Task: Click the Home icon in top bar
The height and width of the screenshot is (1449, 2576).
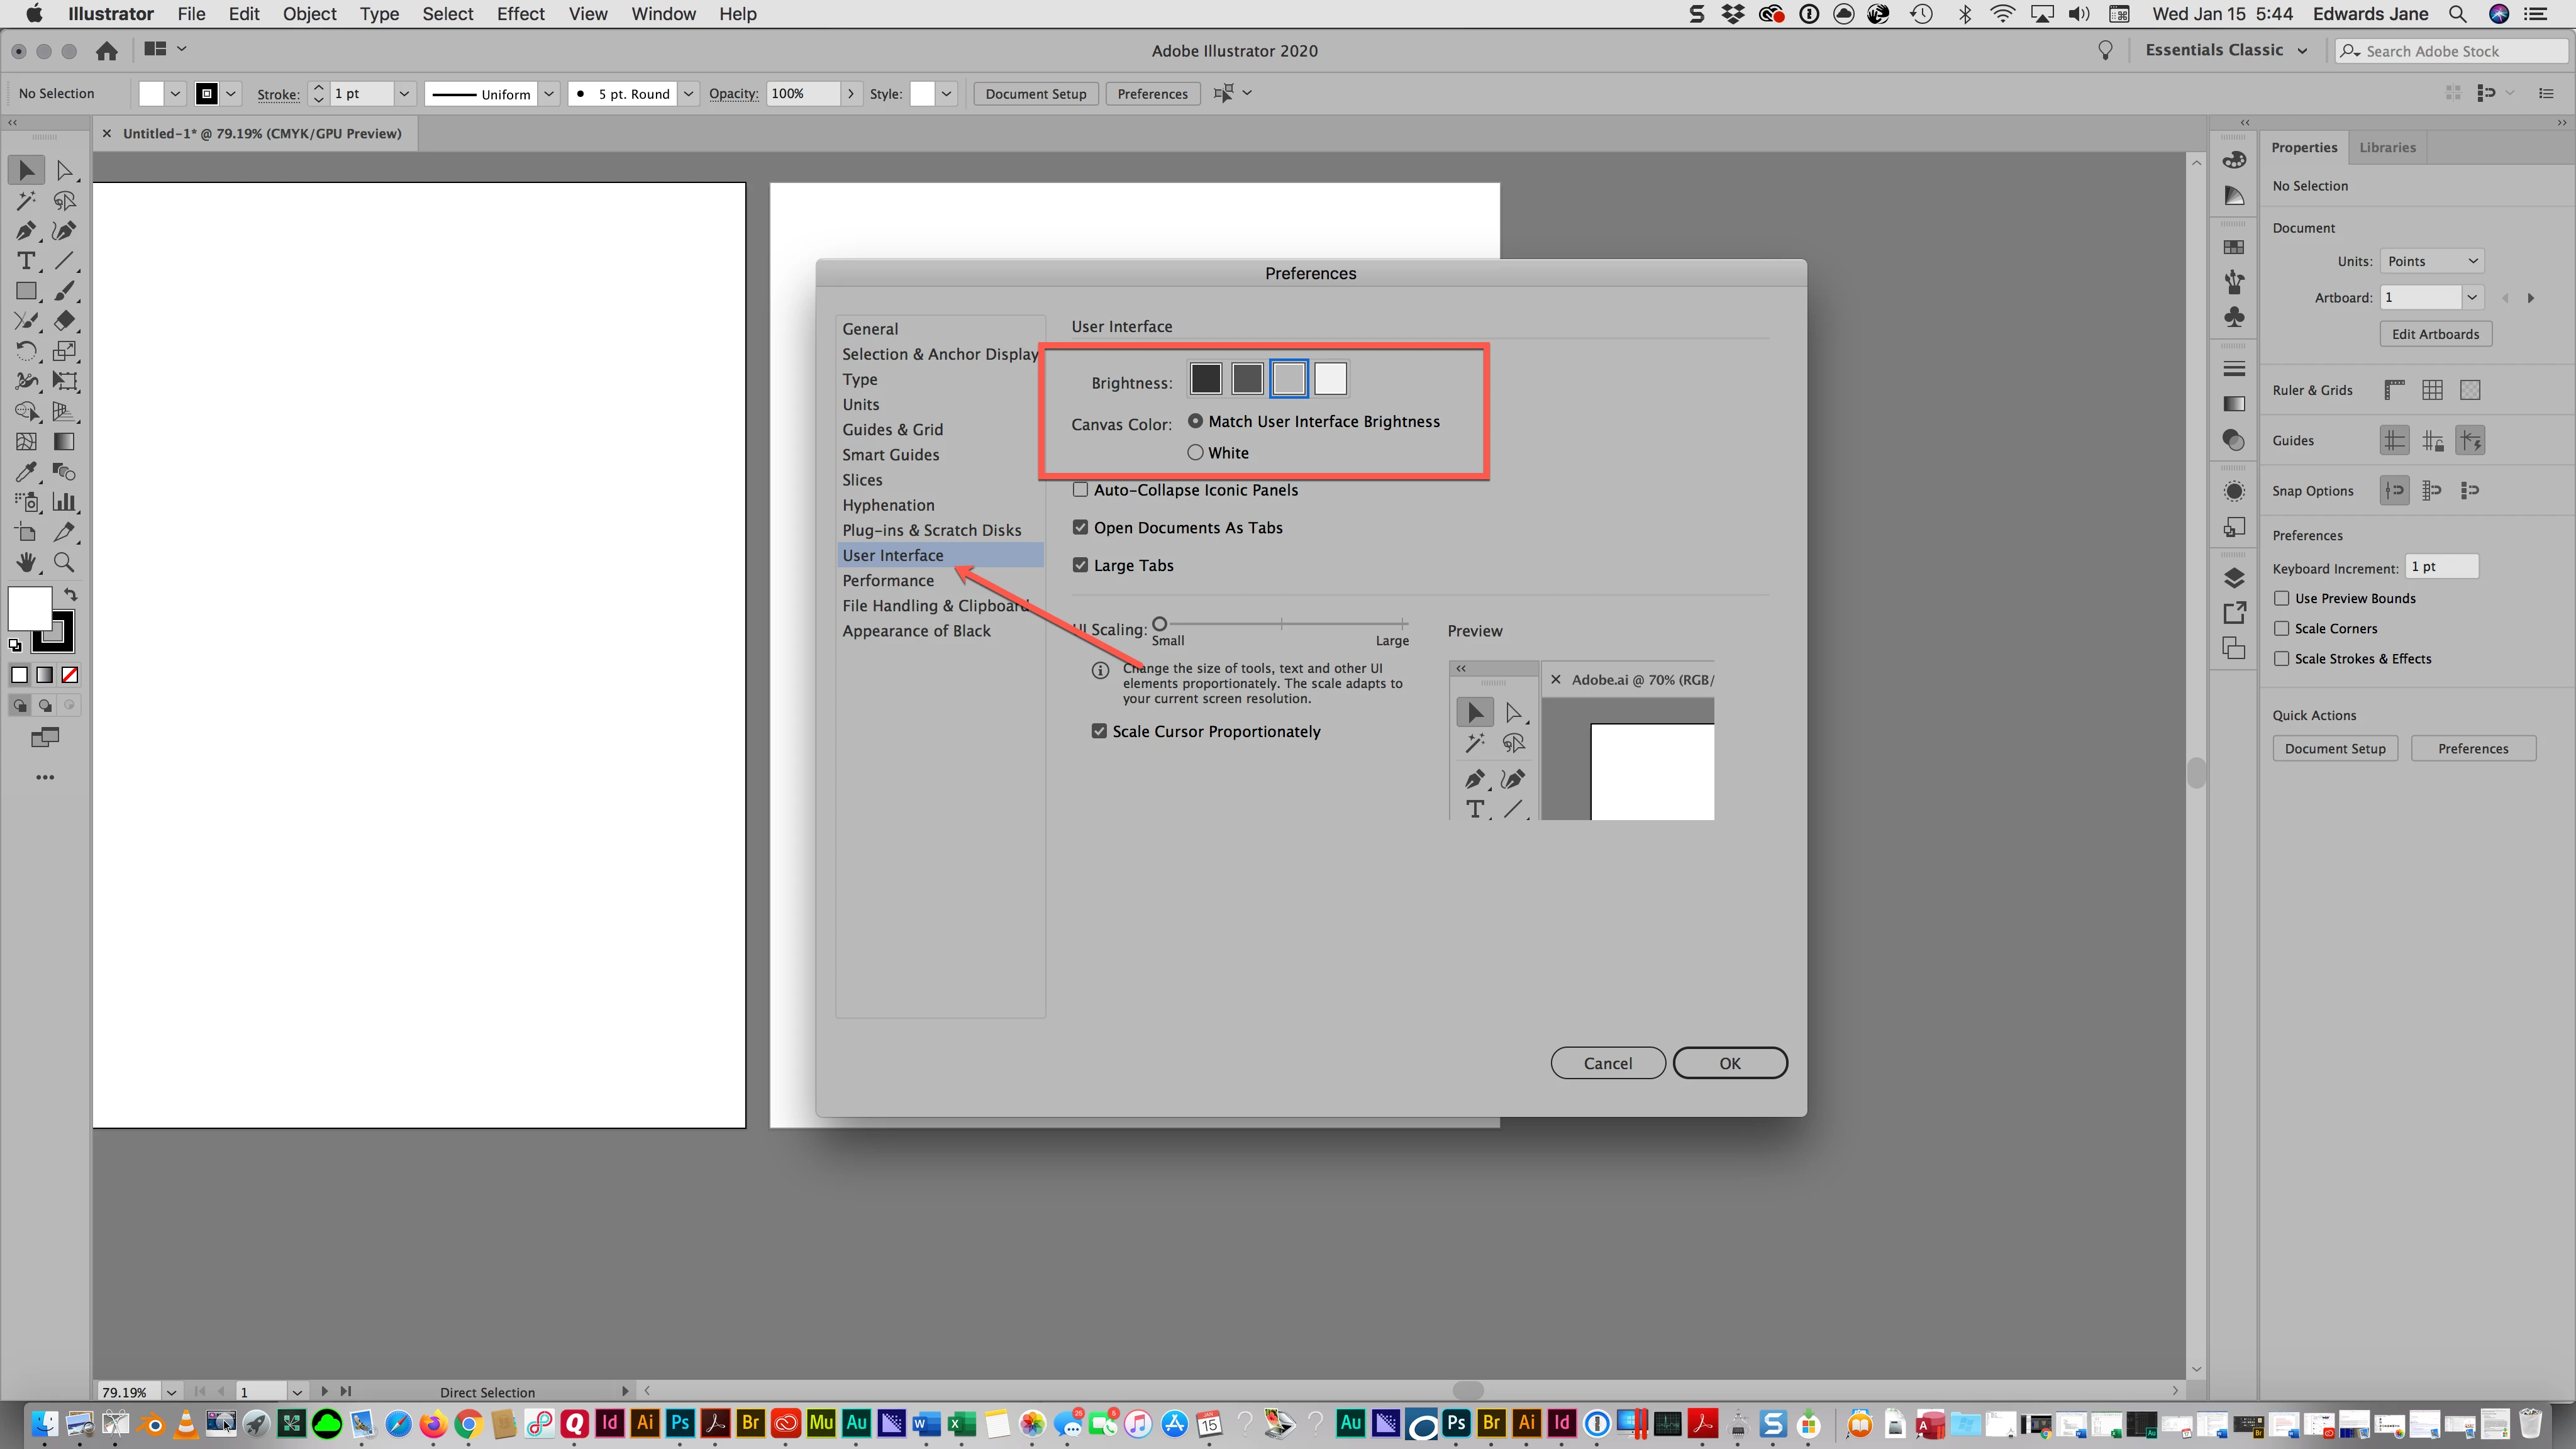Action: point(107,51)
